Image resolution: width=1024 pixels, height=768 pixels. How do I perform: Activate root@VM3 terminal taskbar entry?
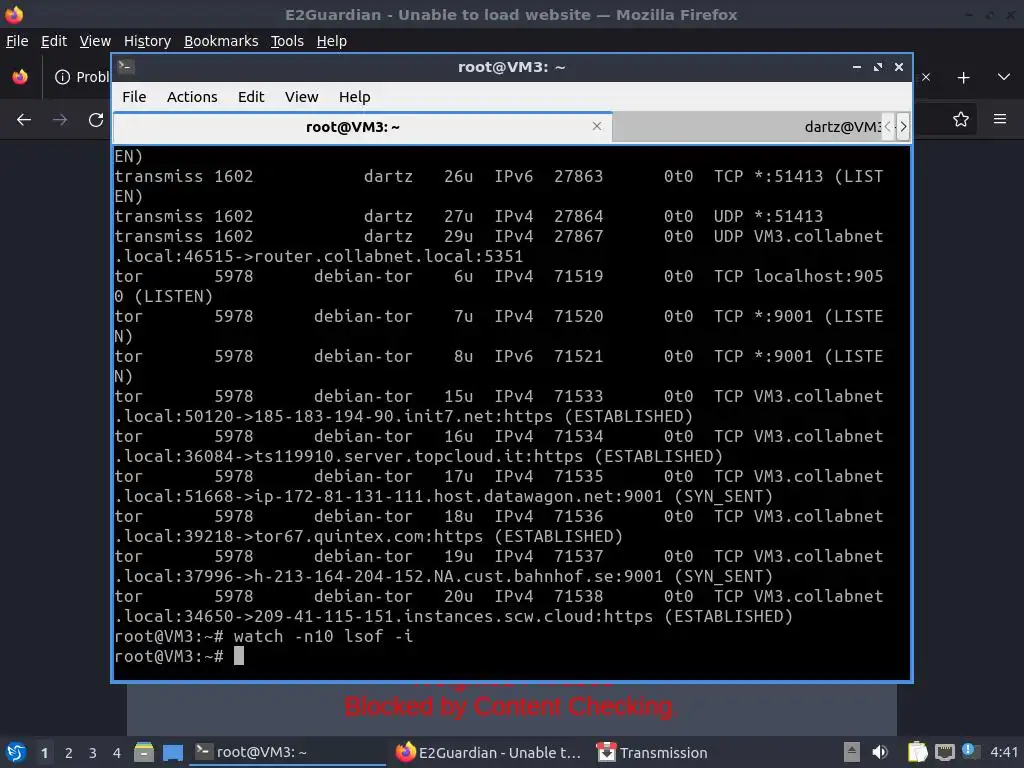click(287, 752)
